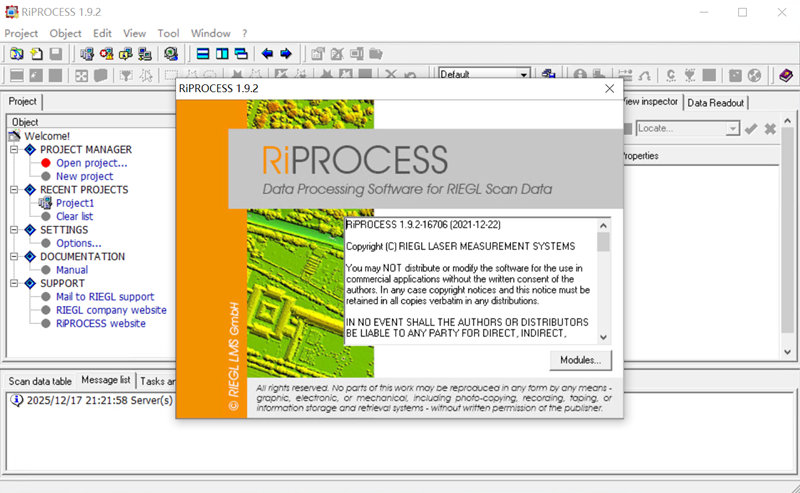Open the Options... settings link
The height and width of the screenshot is (493, 800).
tap(79, 243)
